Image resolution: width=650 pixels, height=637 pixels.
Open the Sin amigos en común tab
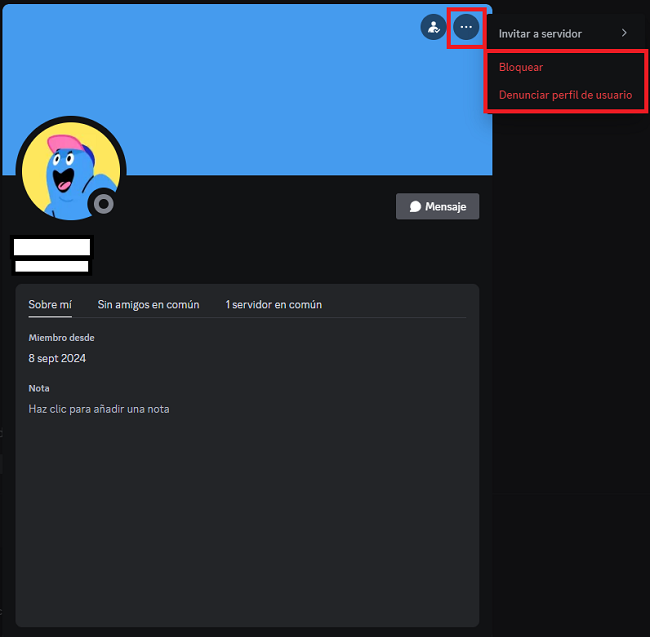point(148,304)
